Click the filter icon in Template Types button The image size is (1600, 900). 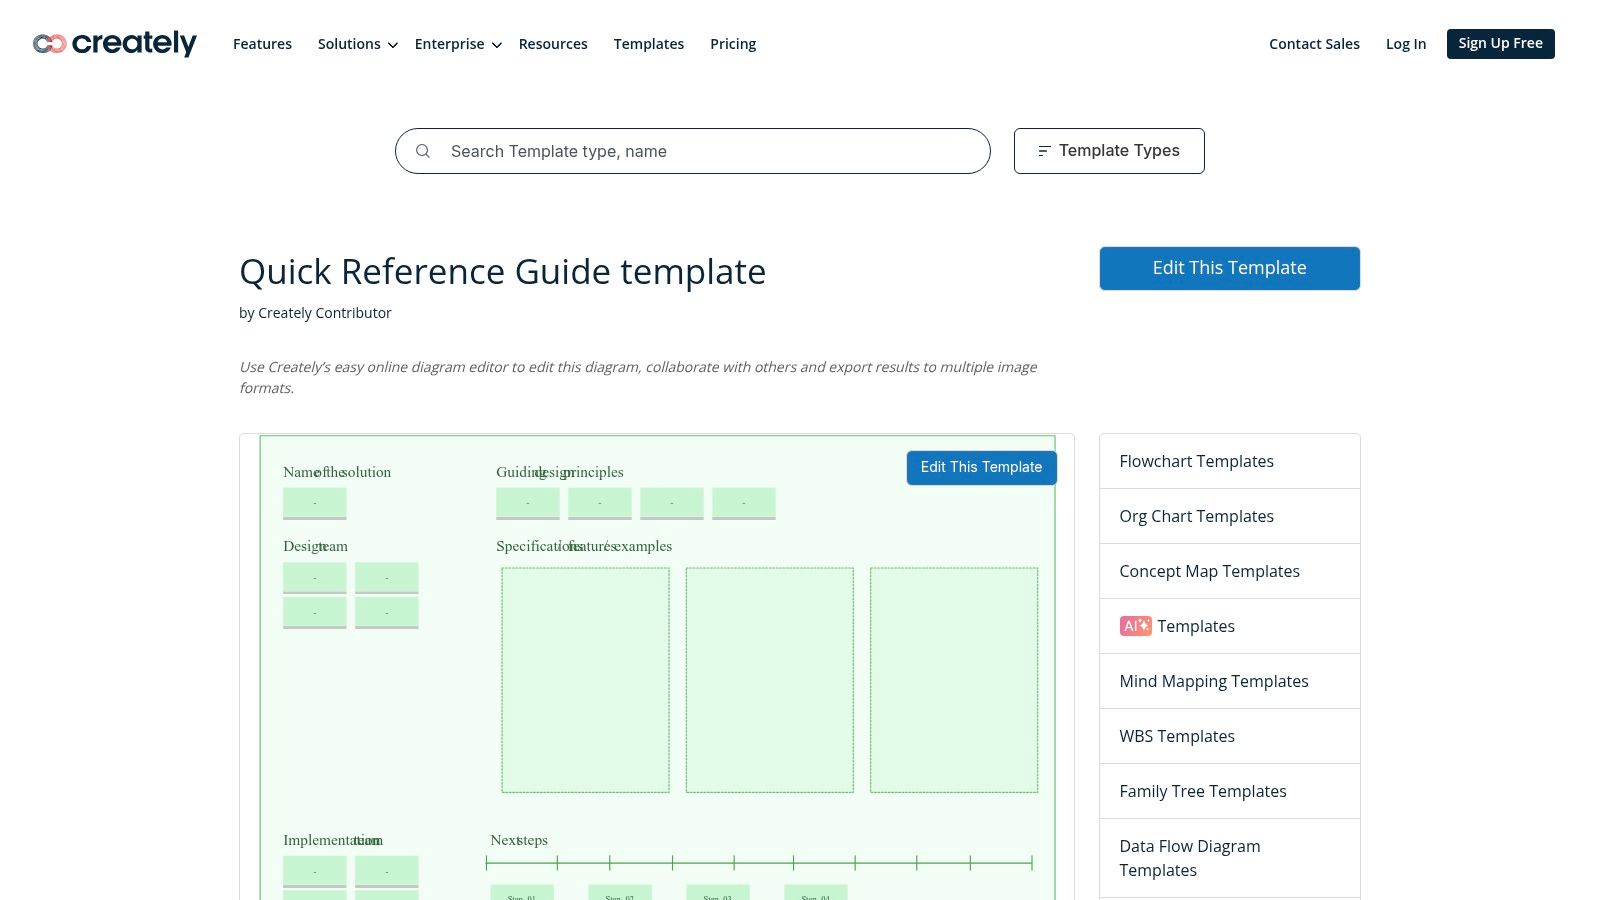1042,150
